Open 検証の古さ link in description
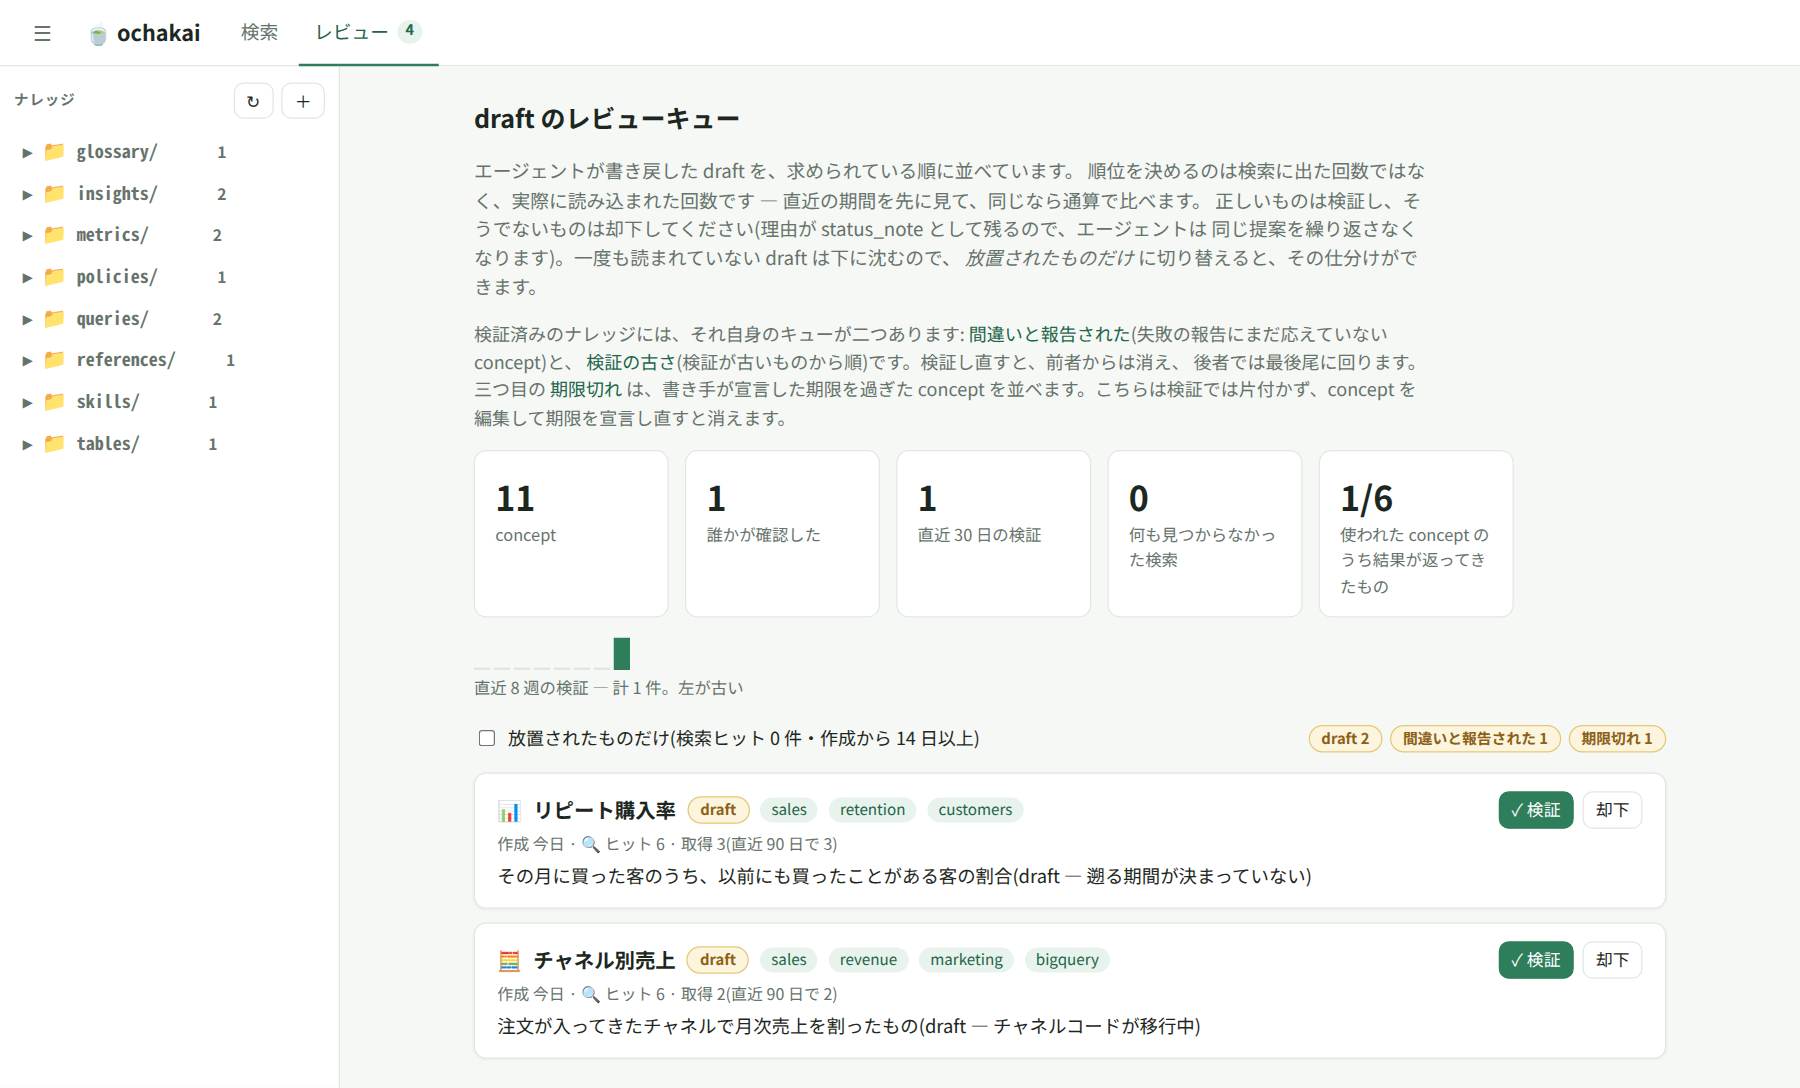 pyautogui.click(x=631, y=362)
